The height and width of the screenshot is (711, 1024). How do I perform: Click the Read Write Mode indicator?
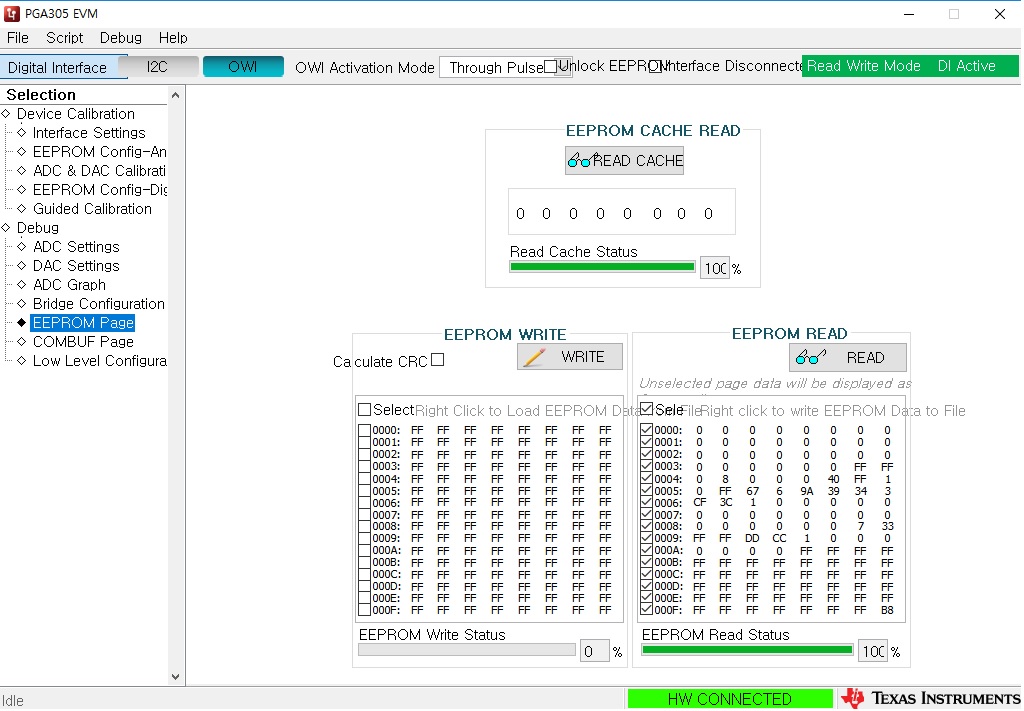pyautogui.click(x=863, y=66)
